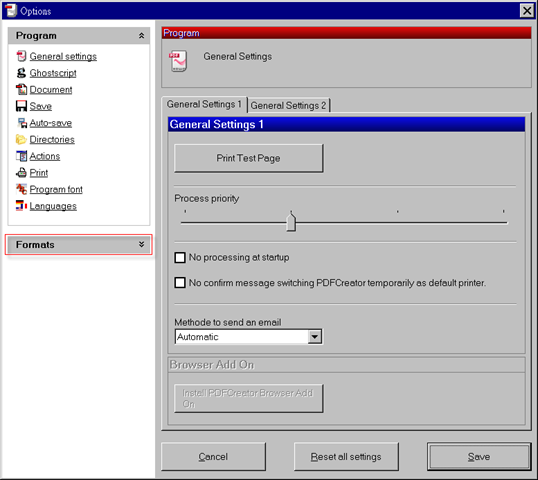Close the Options dialog window
Image resolution: width=538 pixels, height=480 pixels.
pyautogui.click(x=527, y=11)
